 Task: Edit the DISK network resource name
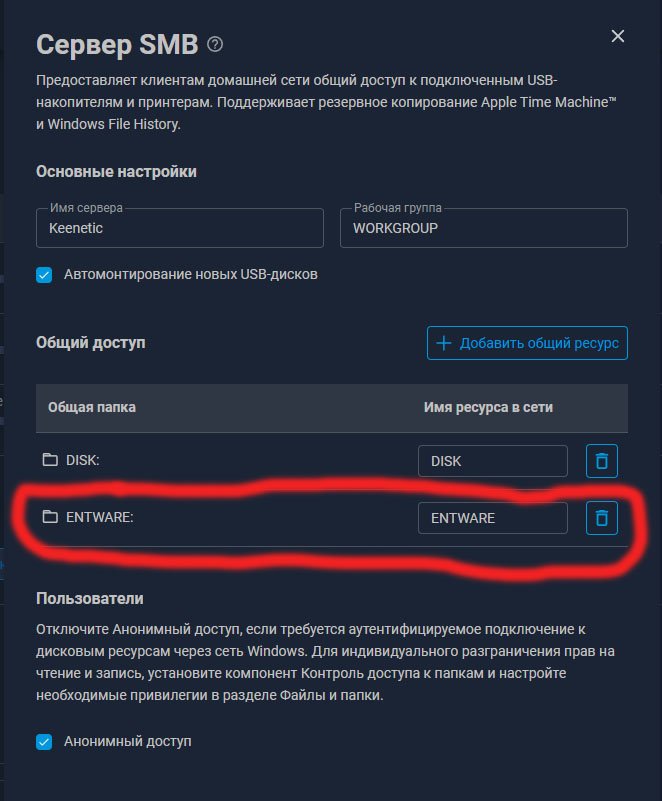point(492,461)
